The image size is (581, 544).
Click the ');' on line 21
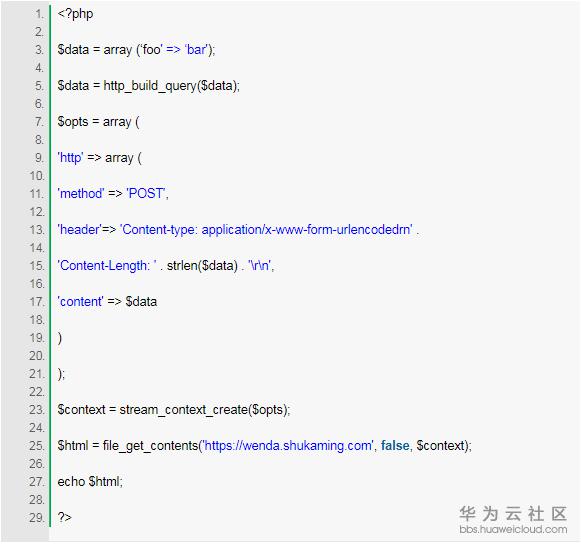[x=61, y=374]
